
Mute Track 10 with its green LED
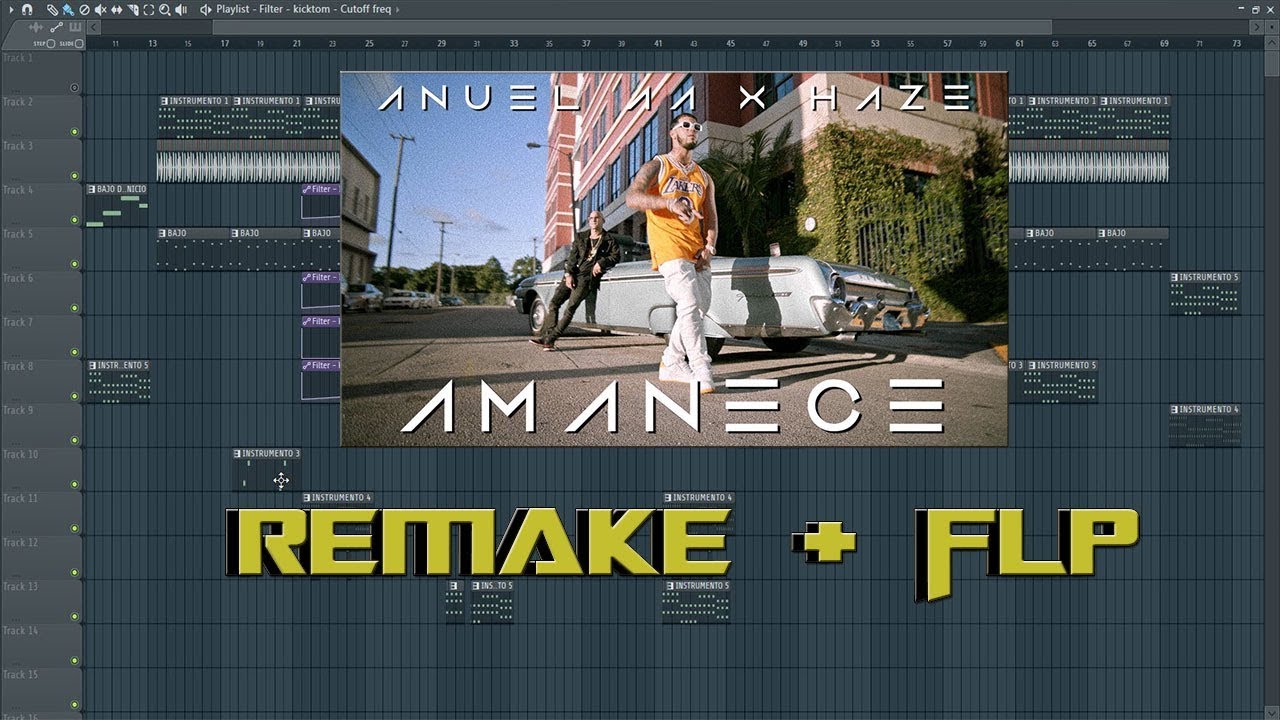pos(74,484)
